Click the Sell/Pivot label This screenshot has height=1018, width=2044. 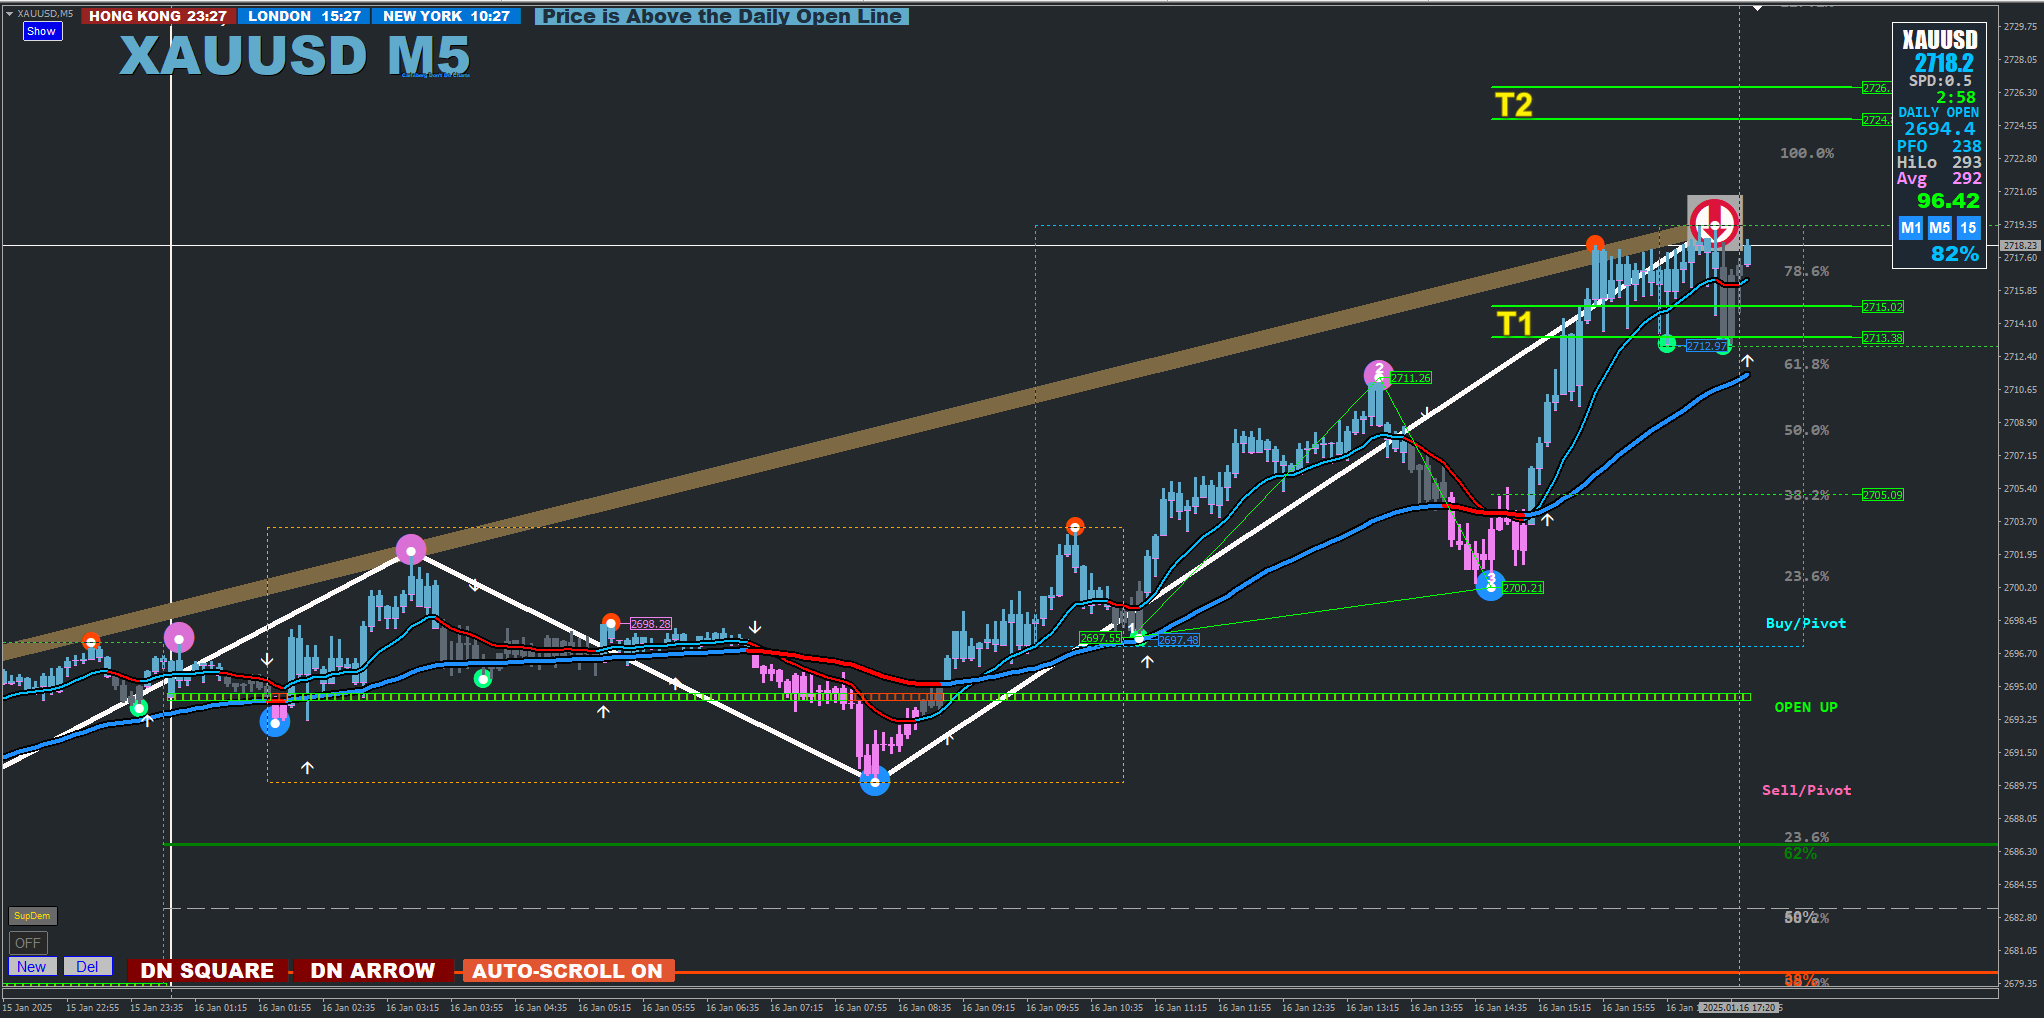tap(1806, 790)
